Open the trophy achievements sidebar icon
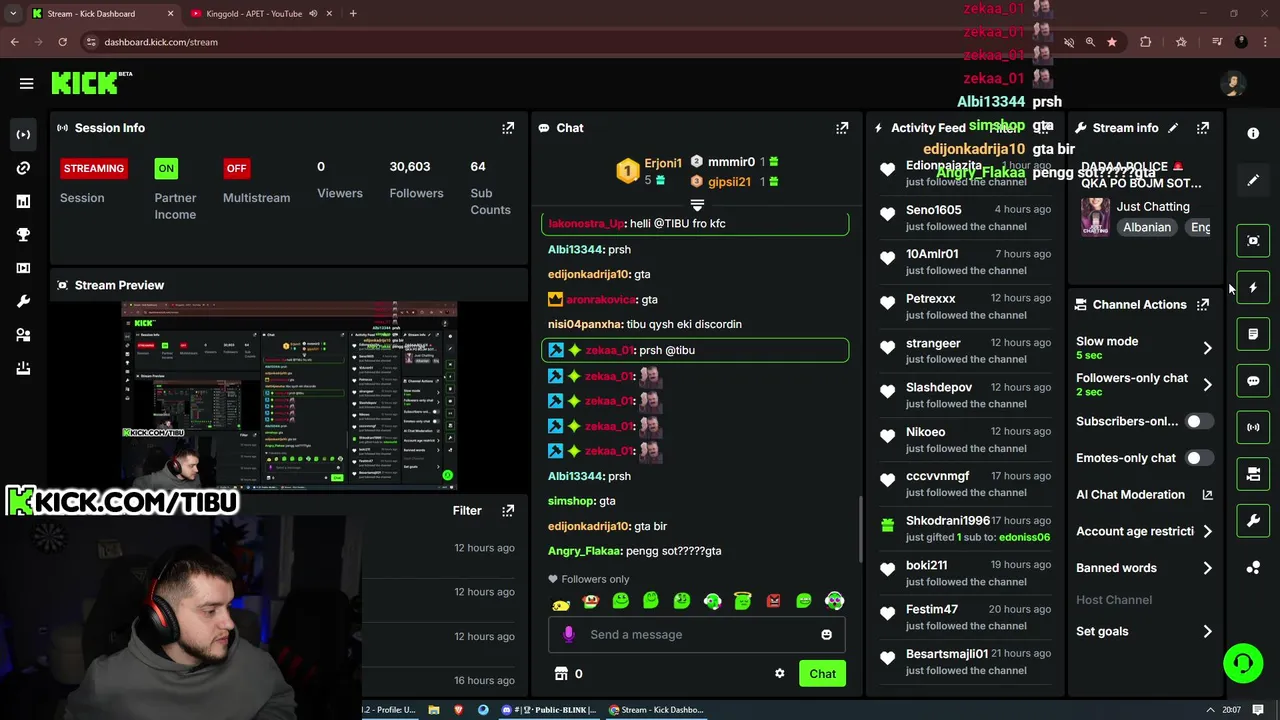The height and width of the screenshot is (720, 1280). (23, 235)
